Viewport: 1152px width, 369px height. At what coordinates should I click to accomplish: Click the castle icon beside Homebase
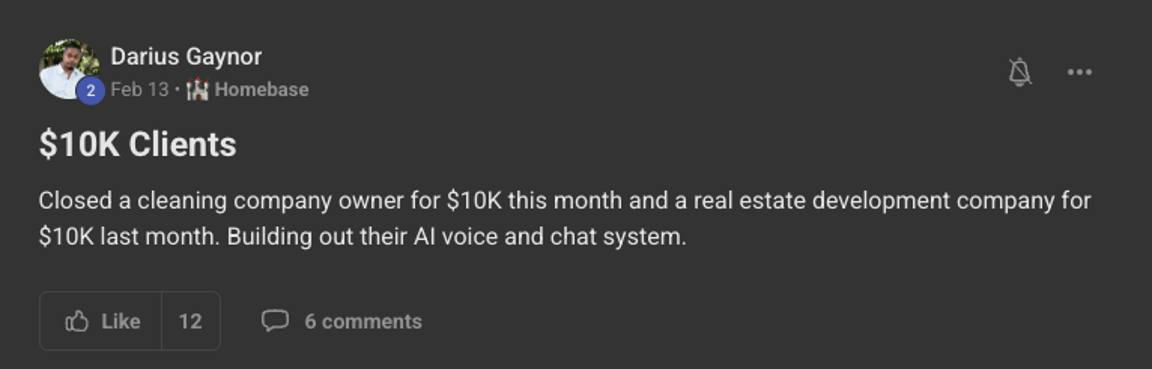coord(197,90)
